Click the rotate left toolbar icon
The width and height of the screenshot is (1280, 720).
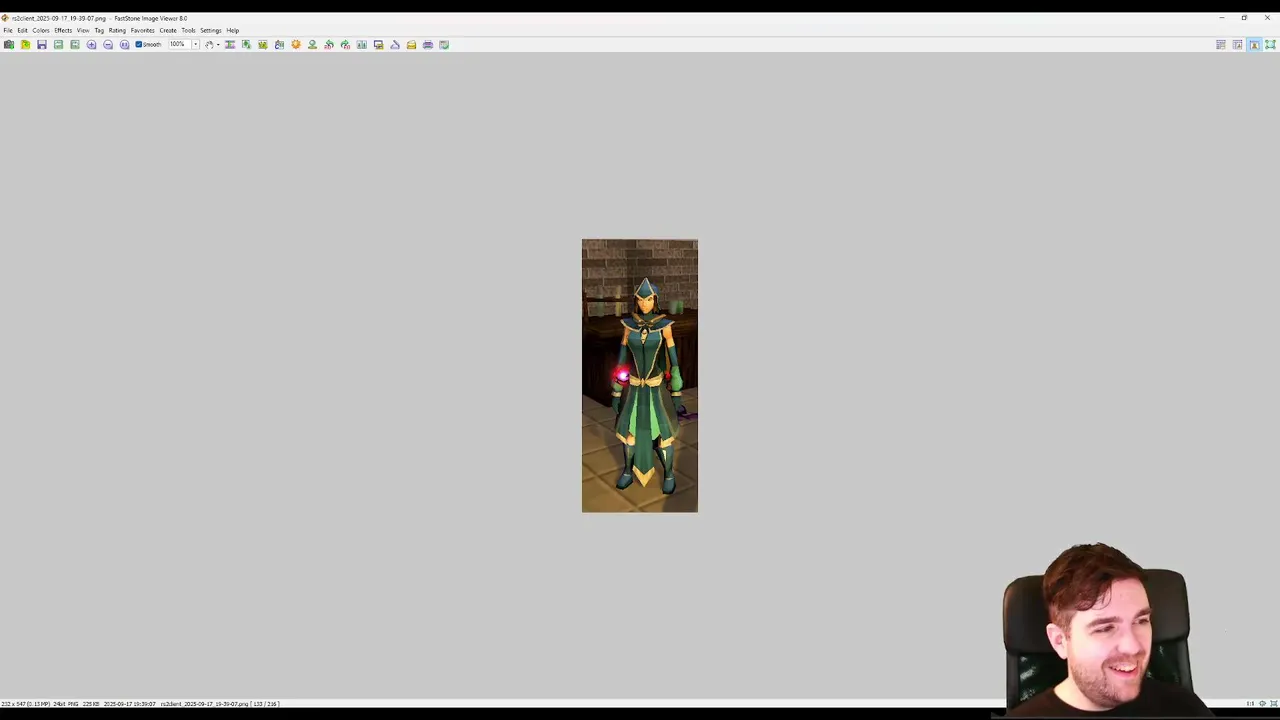coord(329,44)
